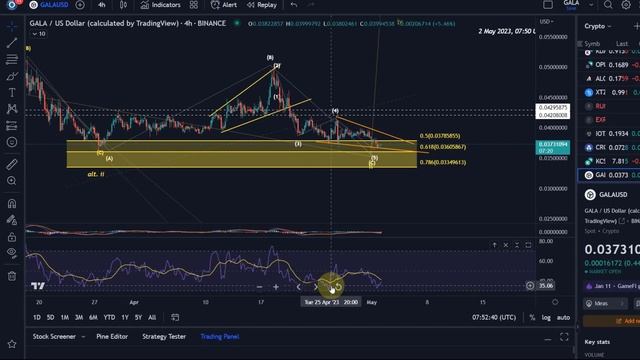Image resolution: width=640 pixels, height=360 pixels.
Task: Open the emoji icons tool
Action: coord(12,142)
